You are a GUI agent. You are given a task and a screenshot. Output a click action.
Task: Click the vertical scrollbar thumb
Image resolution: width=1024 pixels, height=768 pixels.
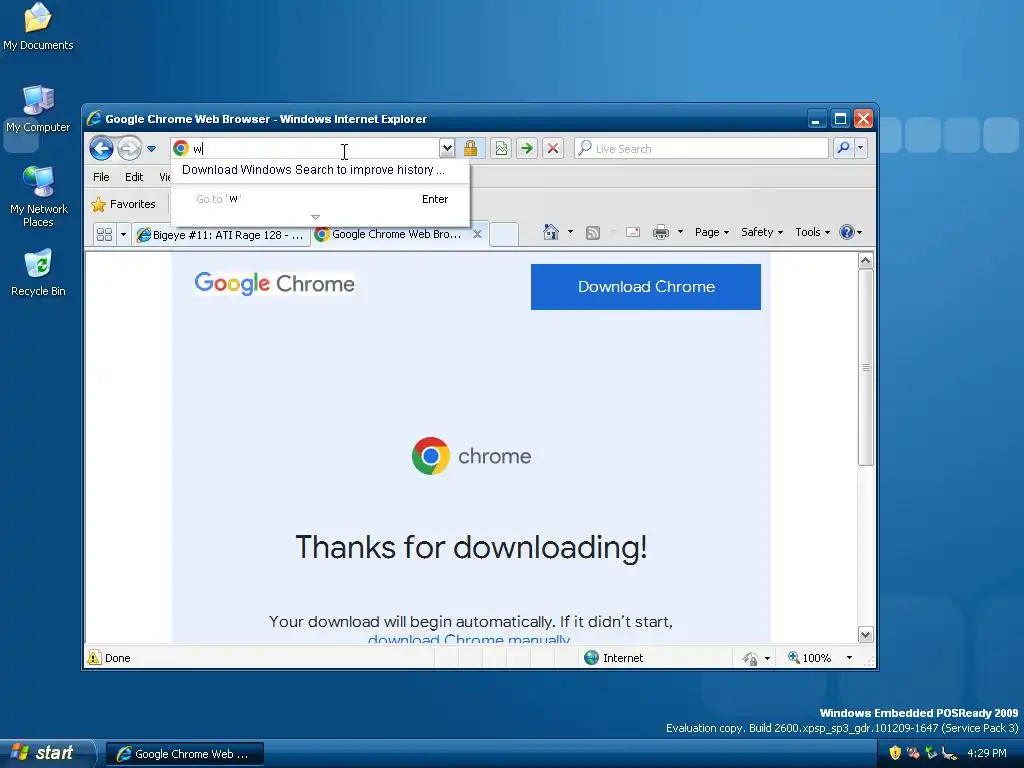(x=865, y=368)
